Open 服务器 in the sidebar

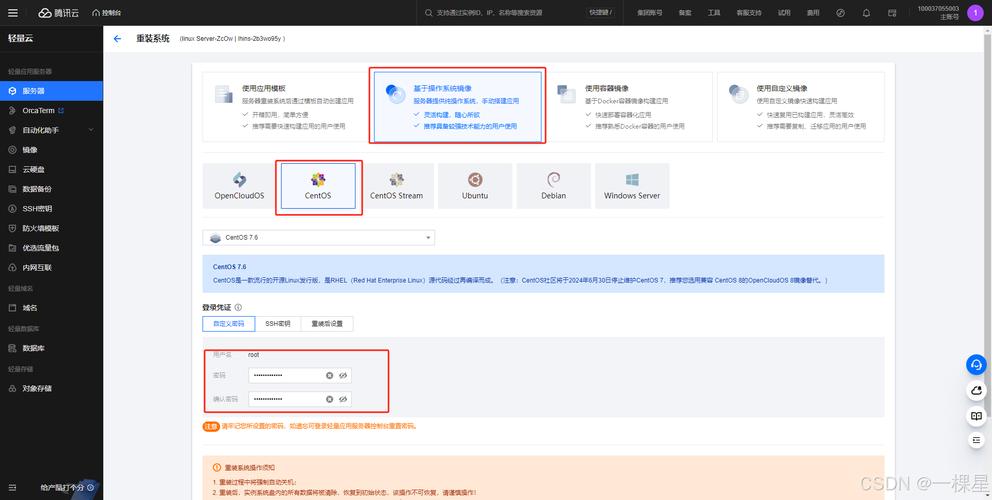coord(51,91)
